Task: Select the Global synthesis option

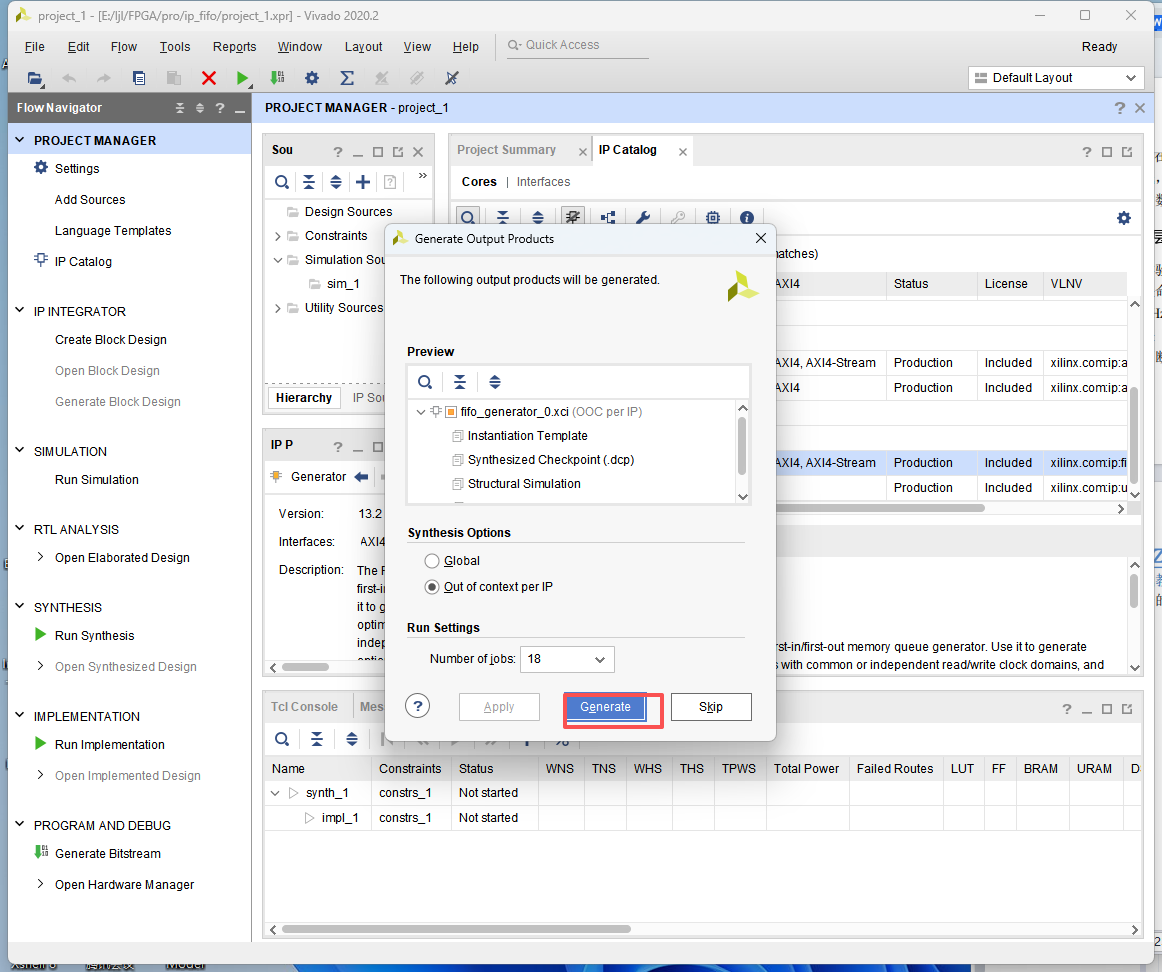Action: pos(432,561)
